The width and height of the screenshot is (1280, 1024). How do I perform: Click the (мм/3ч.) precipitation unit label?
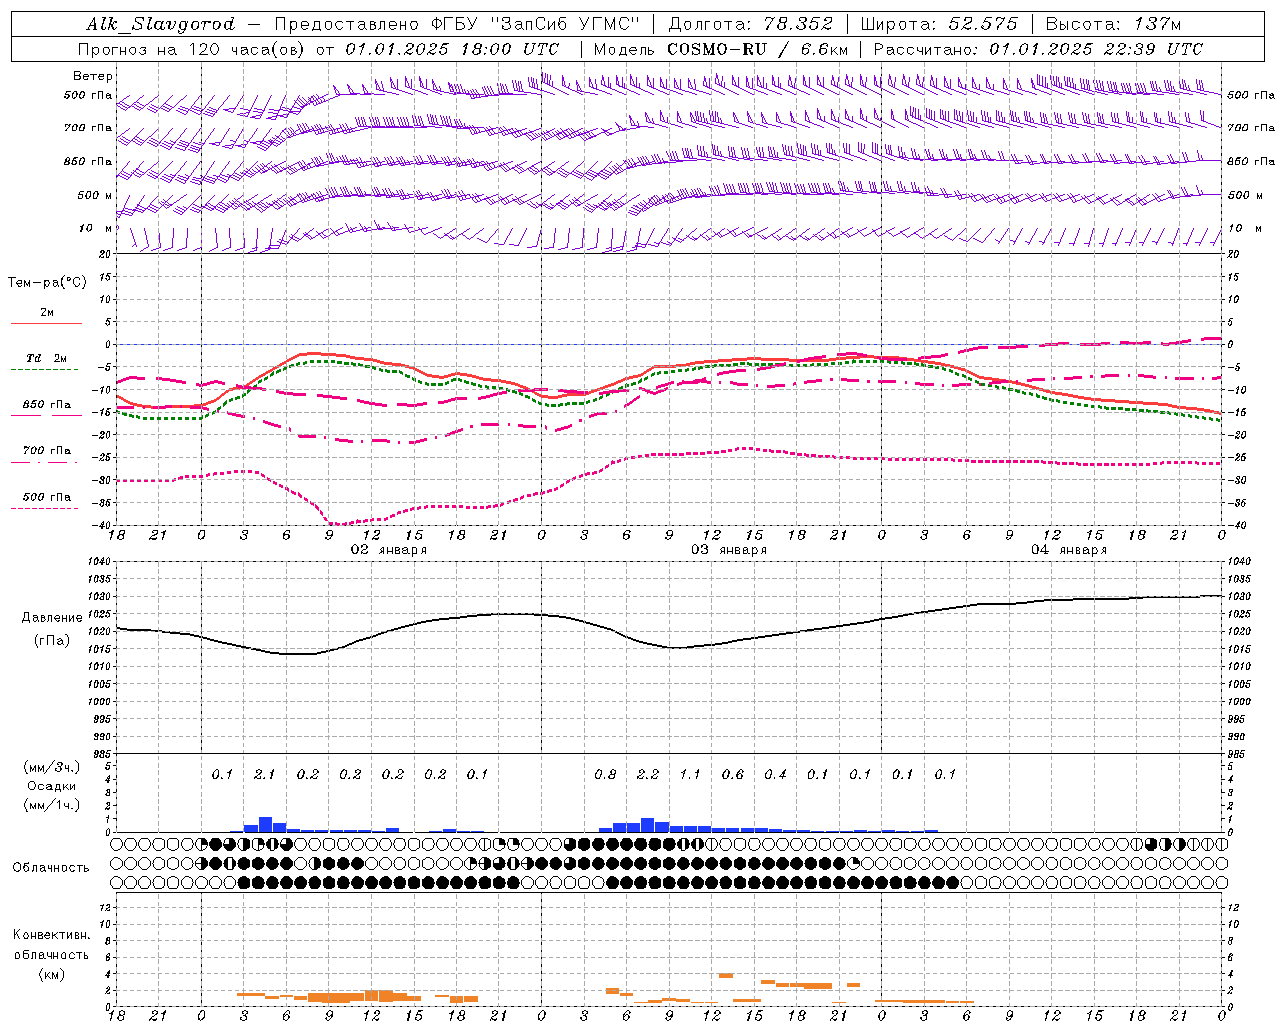(52, 767)
